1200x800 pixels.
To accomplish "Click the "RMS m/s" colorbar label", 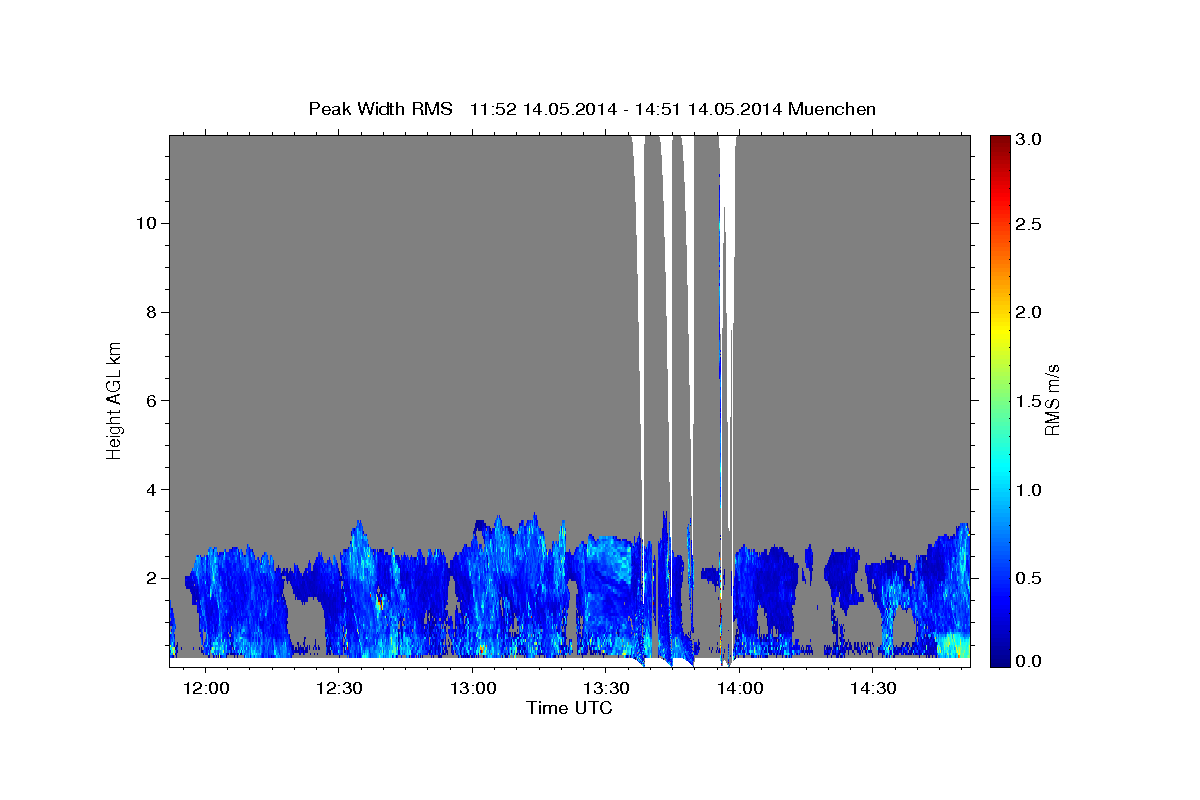I will 1052,402.
